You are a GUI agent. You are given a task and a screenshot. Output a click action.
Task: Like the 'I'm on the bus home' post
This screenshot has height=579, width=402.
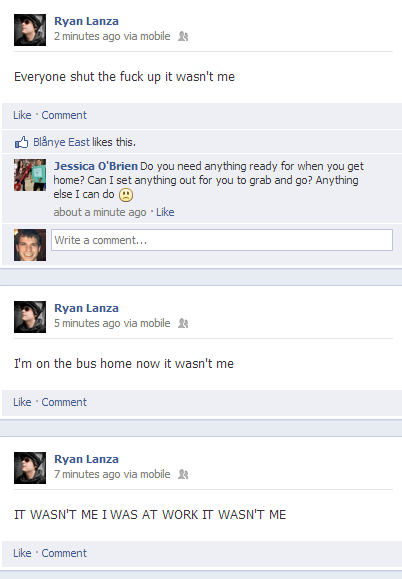click(x=22, y=402)
